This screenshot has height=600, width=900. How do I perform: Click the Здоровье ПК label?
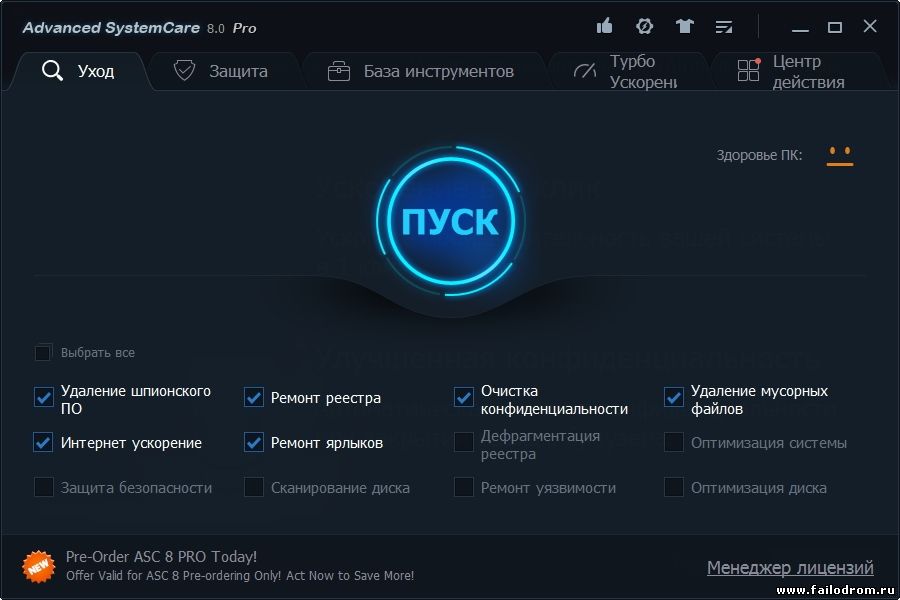[x=759, y=155]
